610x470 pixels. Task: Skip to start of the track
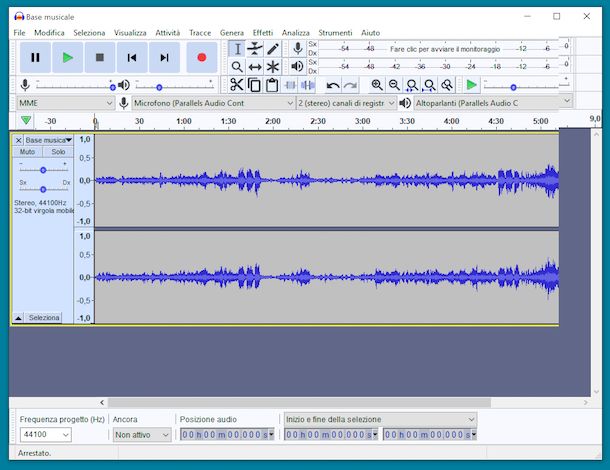click(x=132, y=58)
